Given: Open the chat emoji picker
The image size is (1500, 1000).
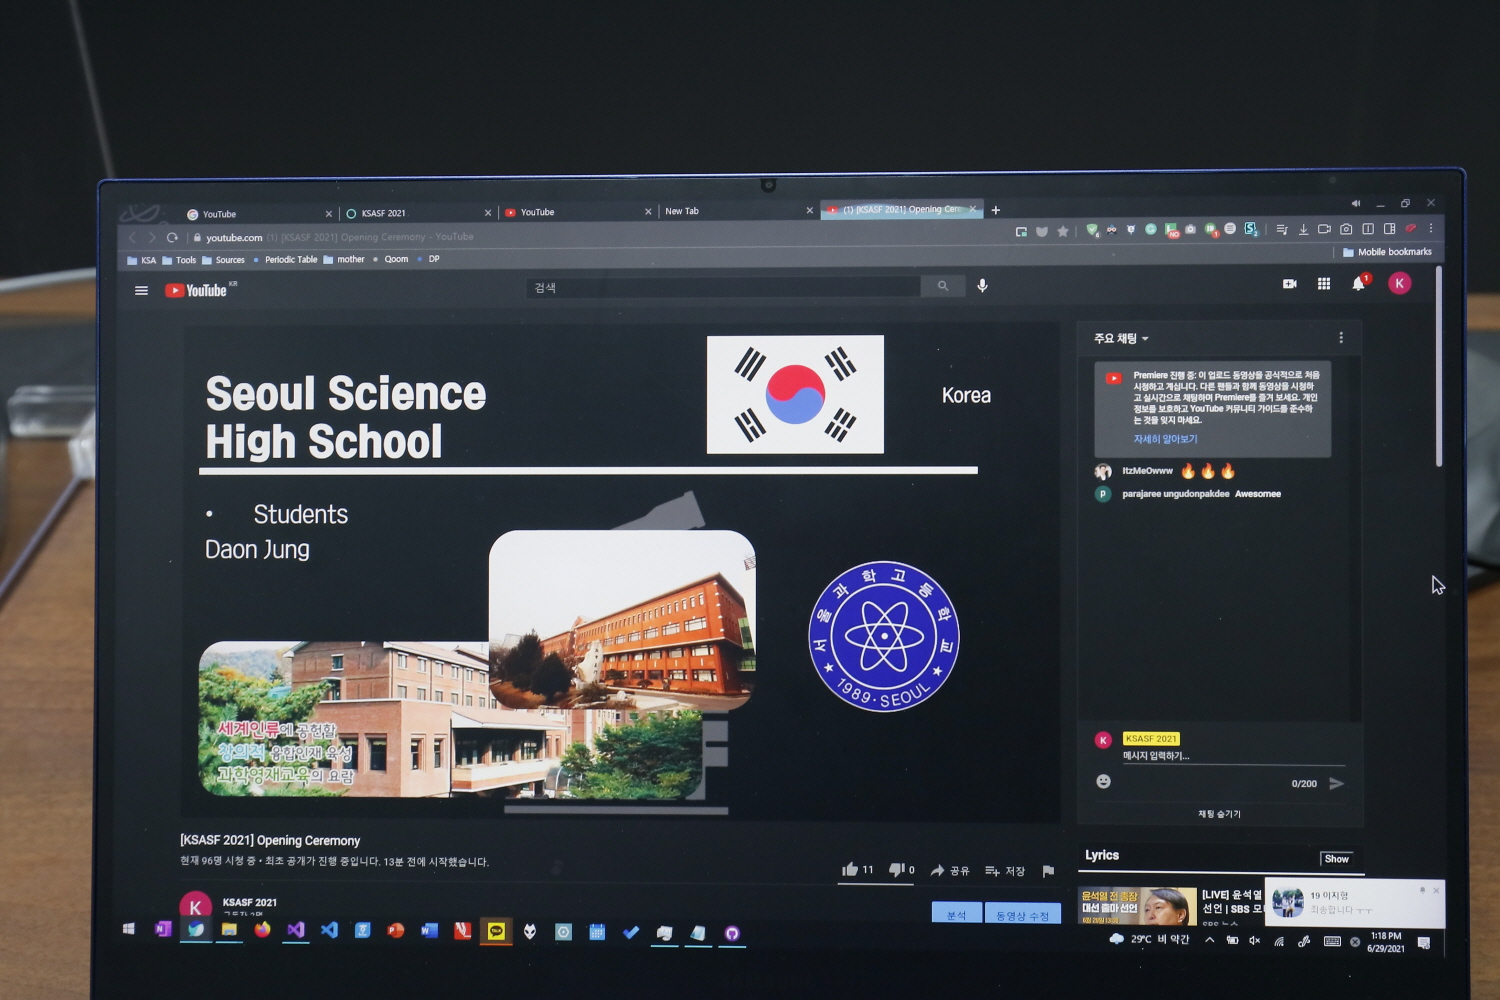Looking at the screenshot, I should coord(1104,781).
